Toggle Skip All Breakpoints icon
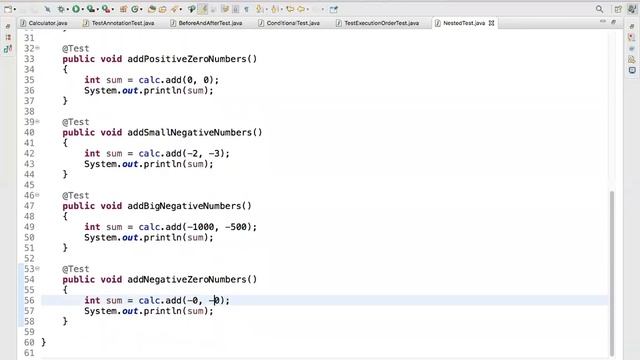 (47, 9)
